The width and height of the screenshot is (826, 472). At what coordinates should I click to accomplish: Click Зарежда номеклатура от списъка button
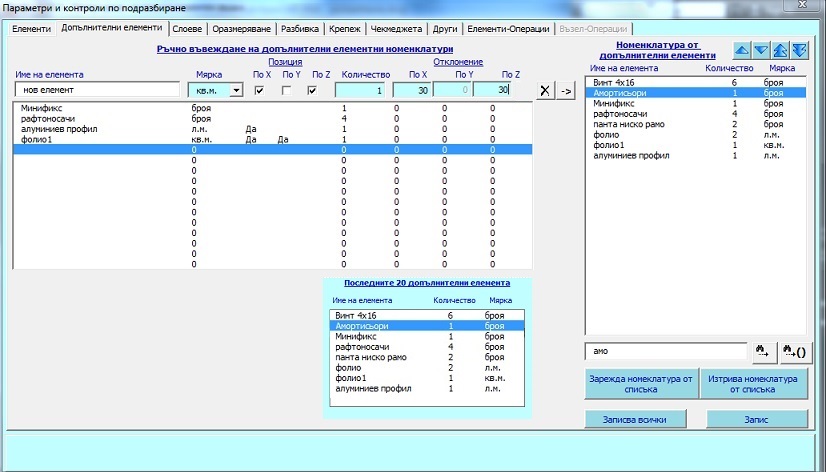pyautogui.click(x=641, y=384)
